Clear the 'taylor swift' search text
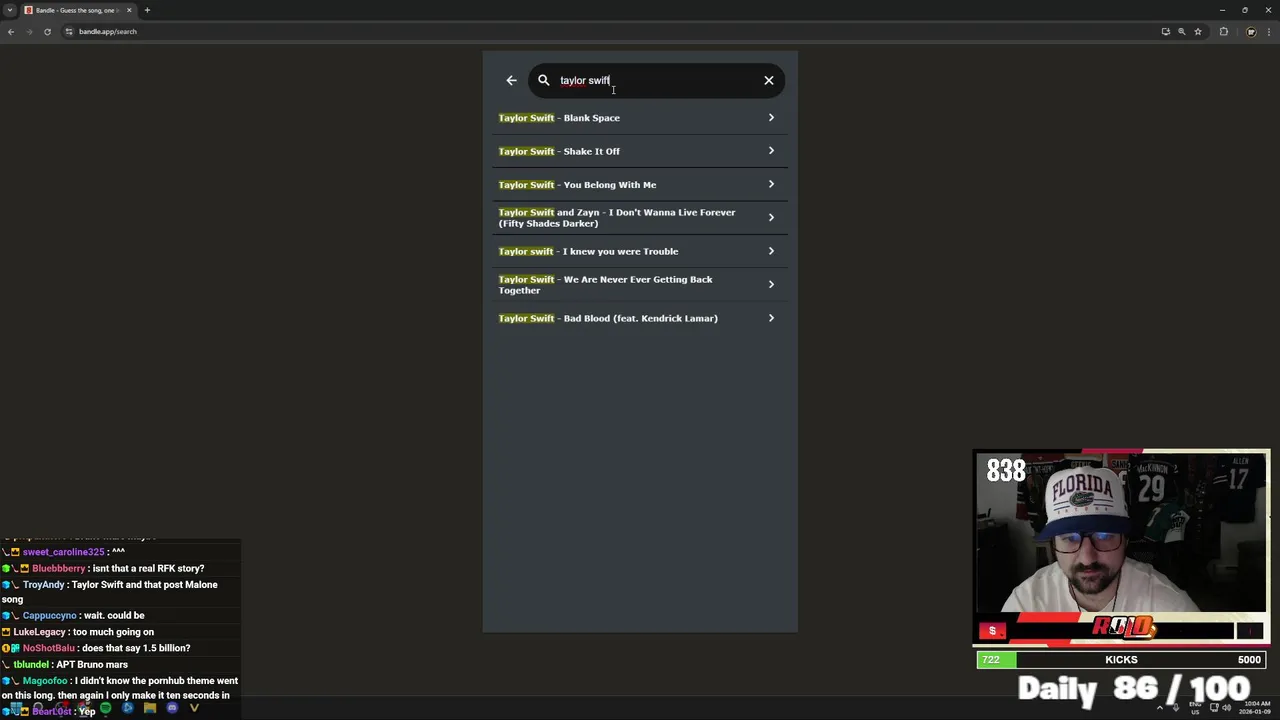 click(769, 80)
